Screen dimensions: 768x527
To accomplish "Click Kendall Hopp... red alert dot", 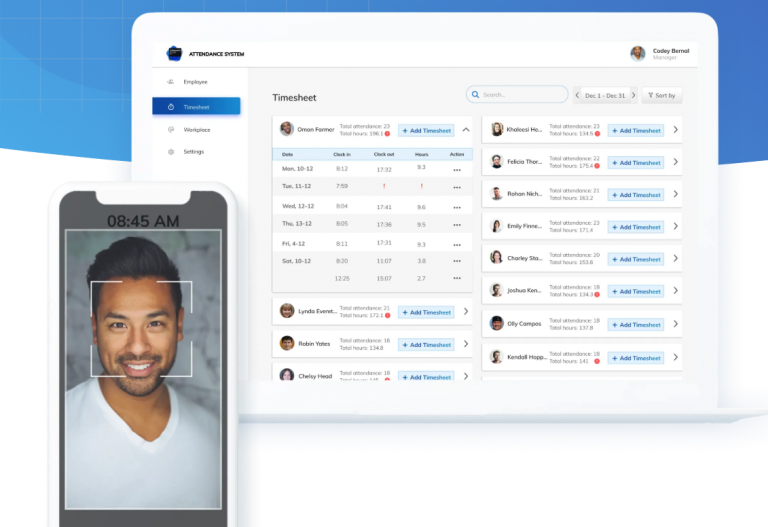I will (597, 361).
